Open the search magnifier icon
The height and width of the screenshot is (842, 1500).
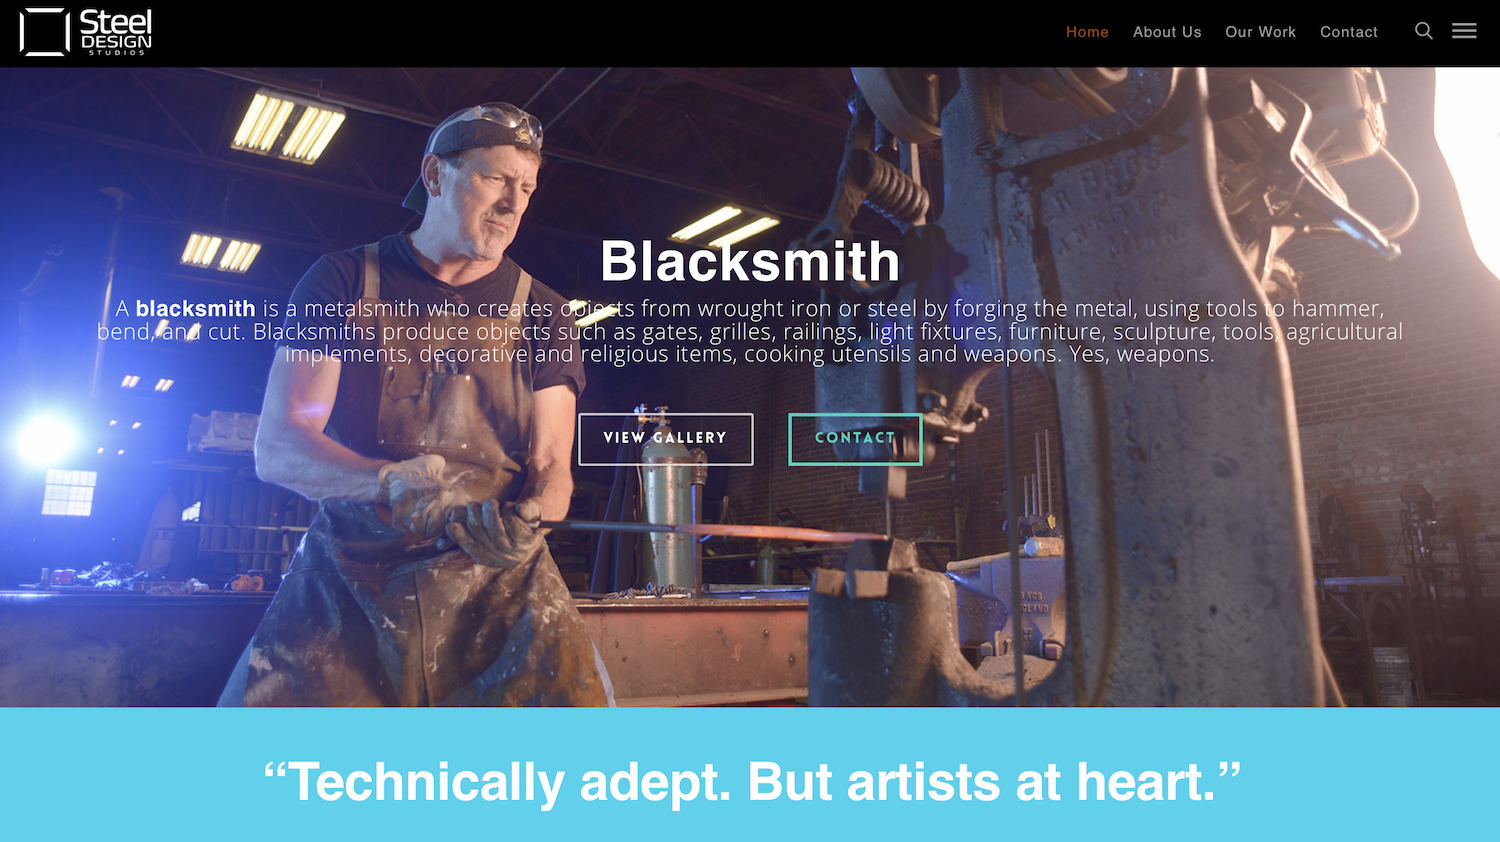click(x=1424, y=31)
